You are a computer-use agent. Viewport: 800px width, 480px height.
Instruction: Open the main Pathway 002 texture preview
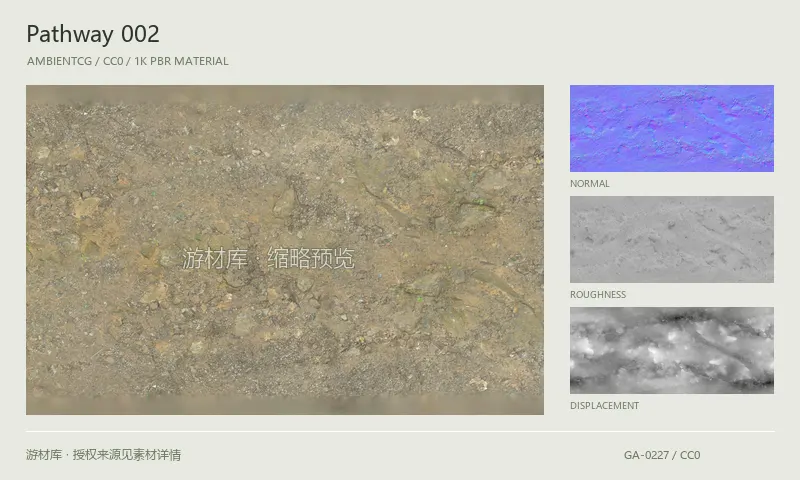pos(285,249)
